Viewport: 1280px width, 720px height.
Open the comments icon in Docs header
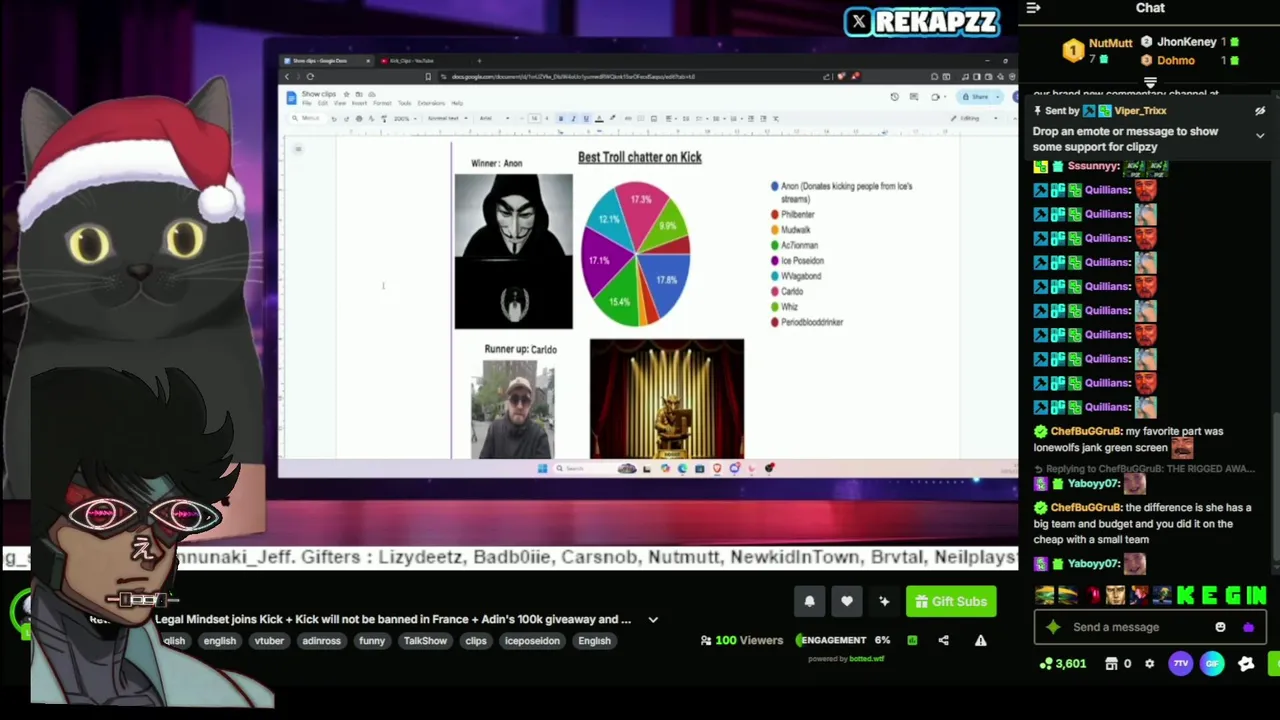click(914, 97)
